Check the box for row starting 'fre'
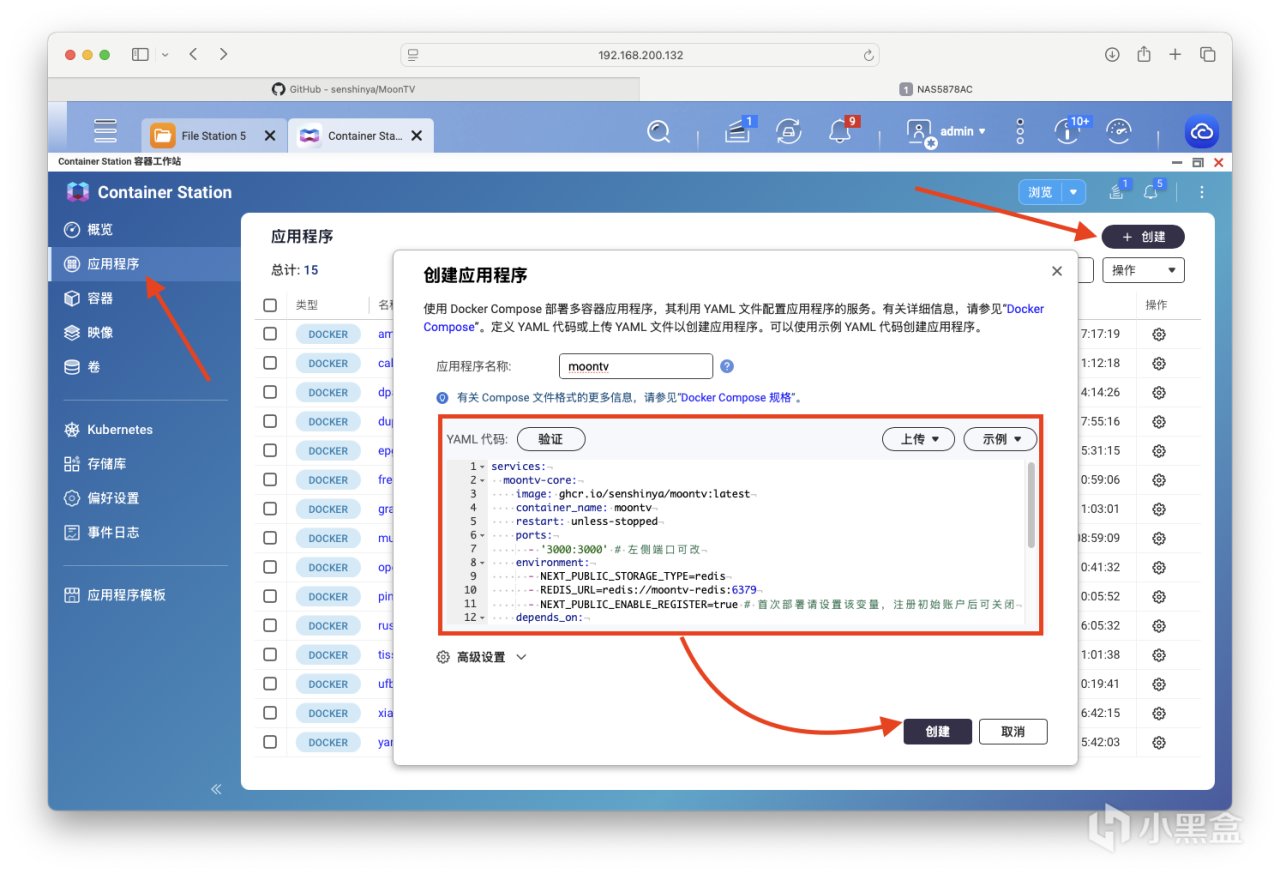1280x874 pixels. click(x=270, y=479)
